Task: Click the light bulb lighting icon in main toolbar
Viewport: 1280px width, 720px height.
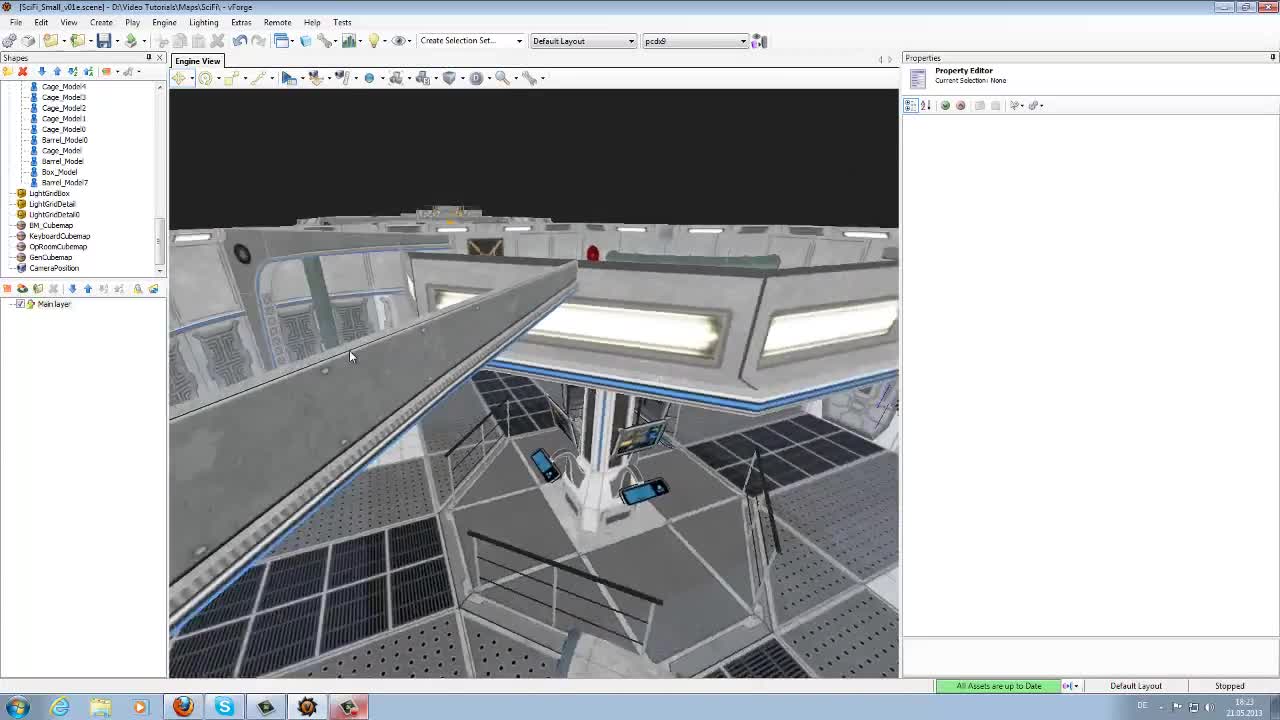Action: tap(373, 41)
